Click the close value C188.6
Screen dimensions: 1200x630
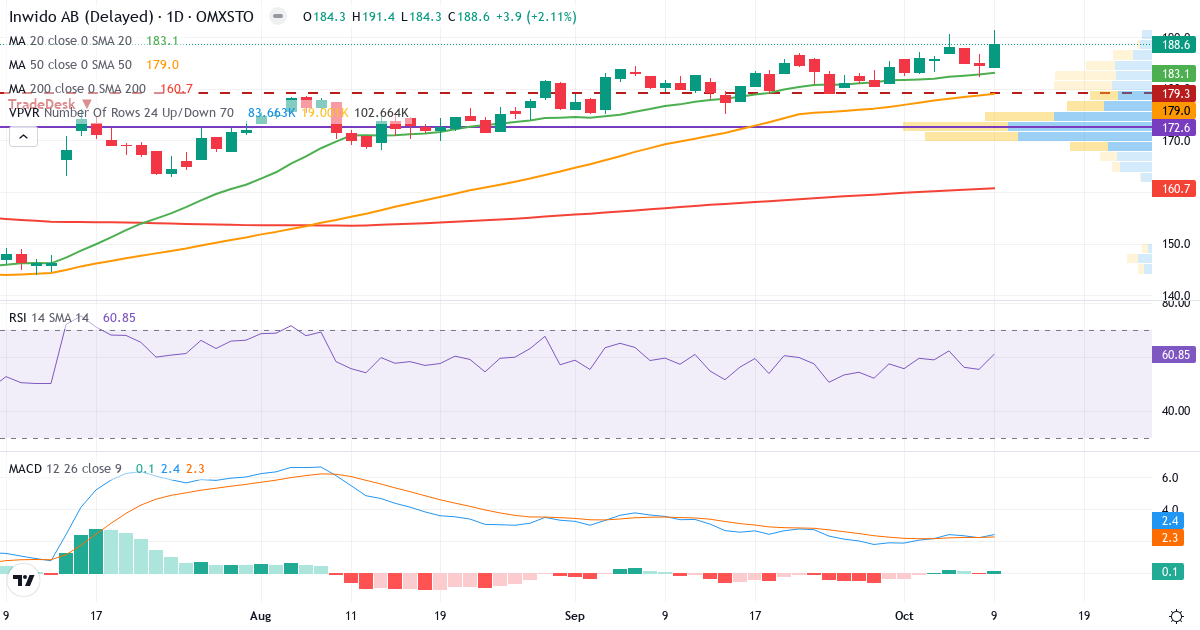point(468,17)
